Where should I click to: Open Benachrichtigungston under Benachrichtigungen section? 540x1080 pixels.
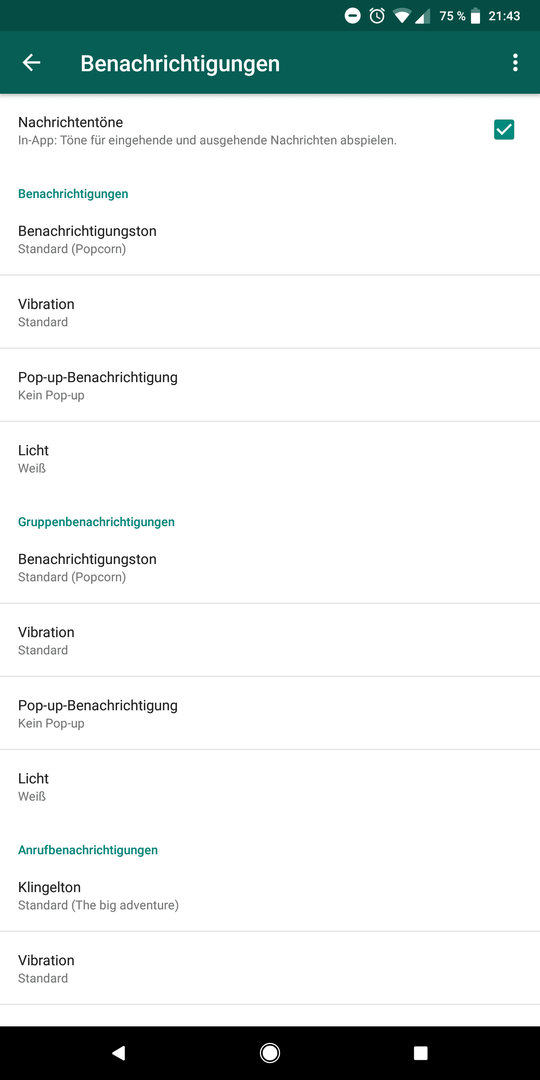point(270,239)
